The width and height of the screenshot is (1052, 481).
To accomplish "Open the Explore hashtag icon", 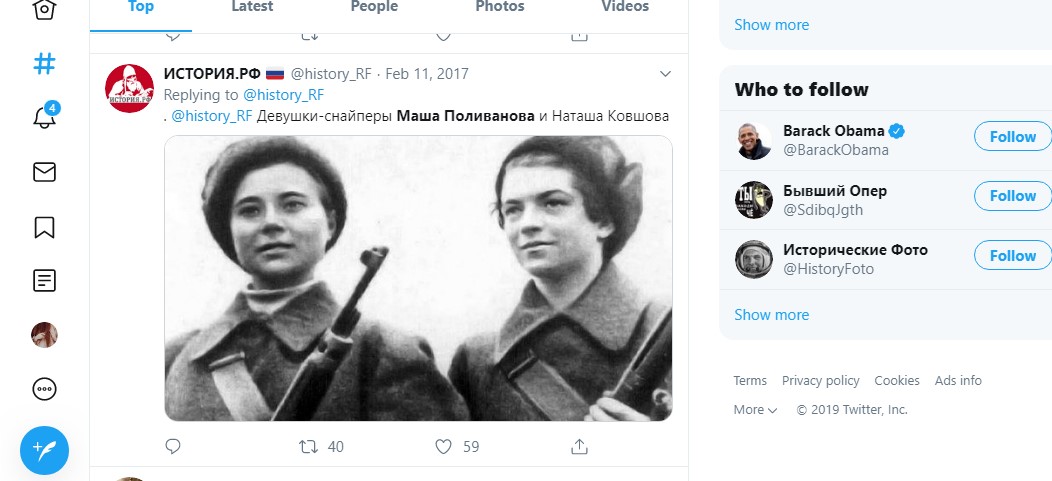I will point(44,64).
